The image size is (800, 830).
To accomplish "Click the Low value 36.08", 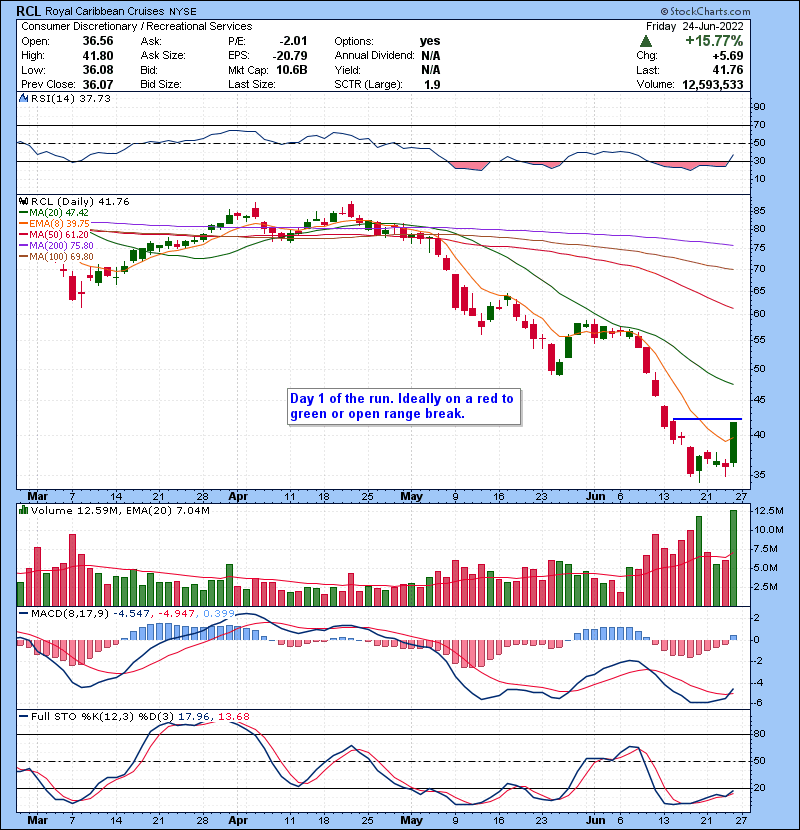I will click(x=97, y=70).
